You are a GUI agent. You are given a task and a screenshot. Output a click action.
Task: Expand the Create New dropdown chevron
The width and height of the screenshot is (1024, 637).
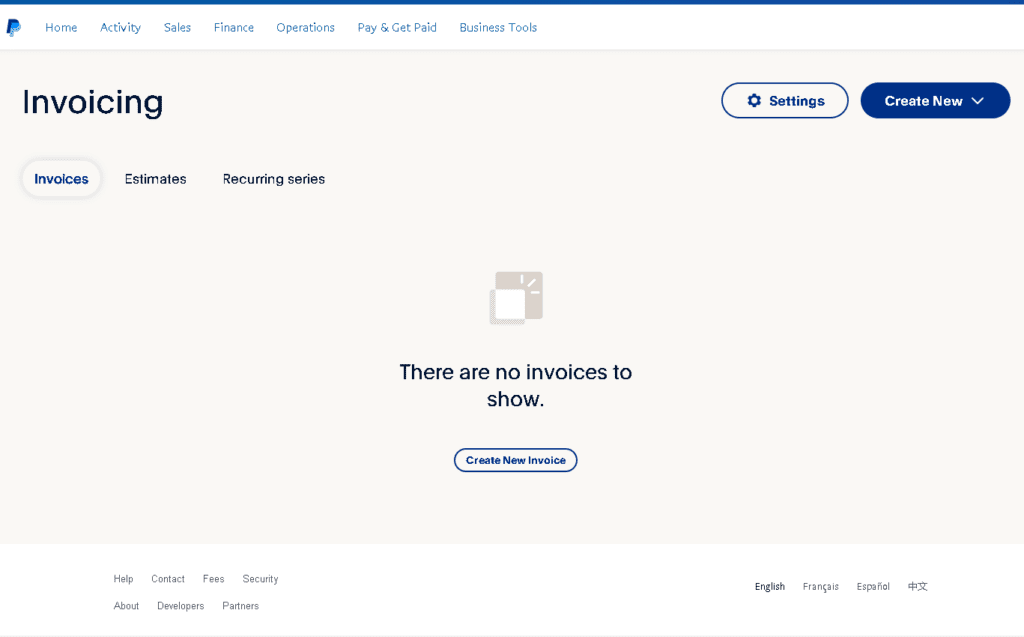[978, 101]
